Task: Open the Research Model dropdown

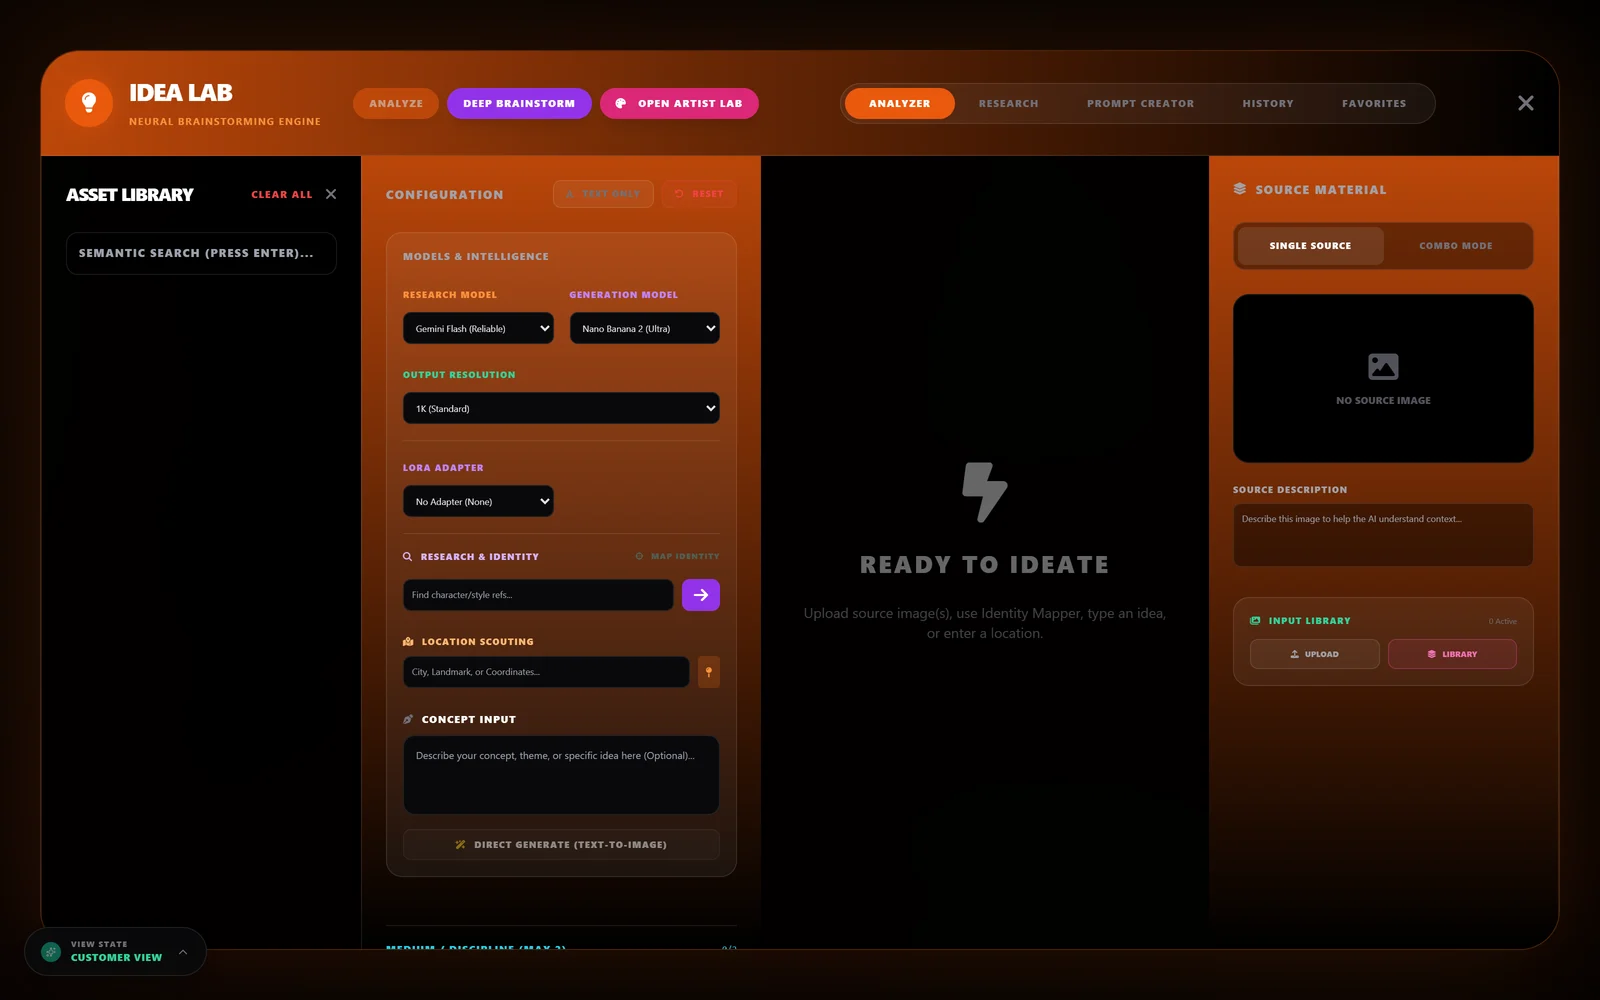Action: tap(478, 328)
